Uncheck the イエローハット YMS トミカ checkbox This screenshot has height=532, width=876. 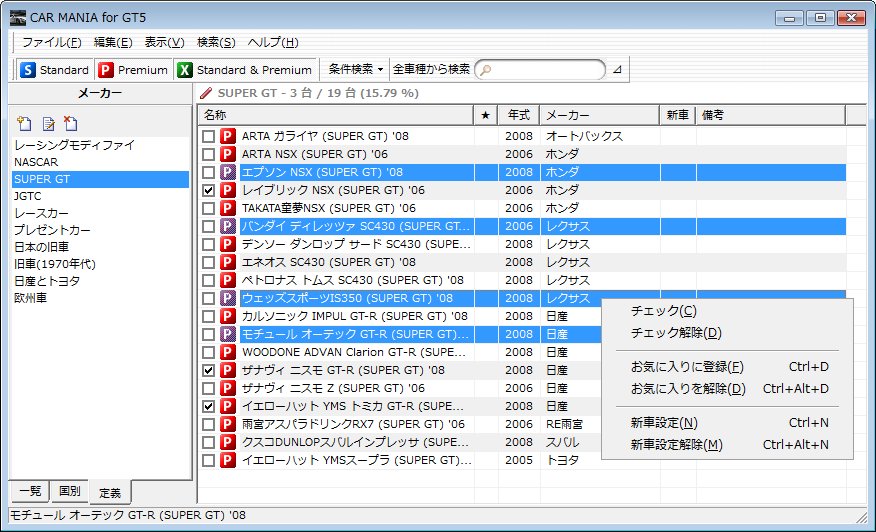(208, 406)
